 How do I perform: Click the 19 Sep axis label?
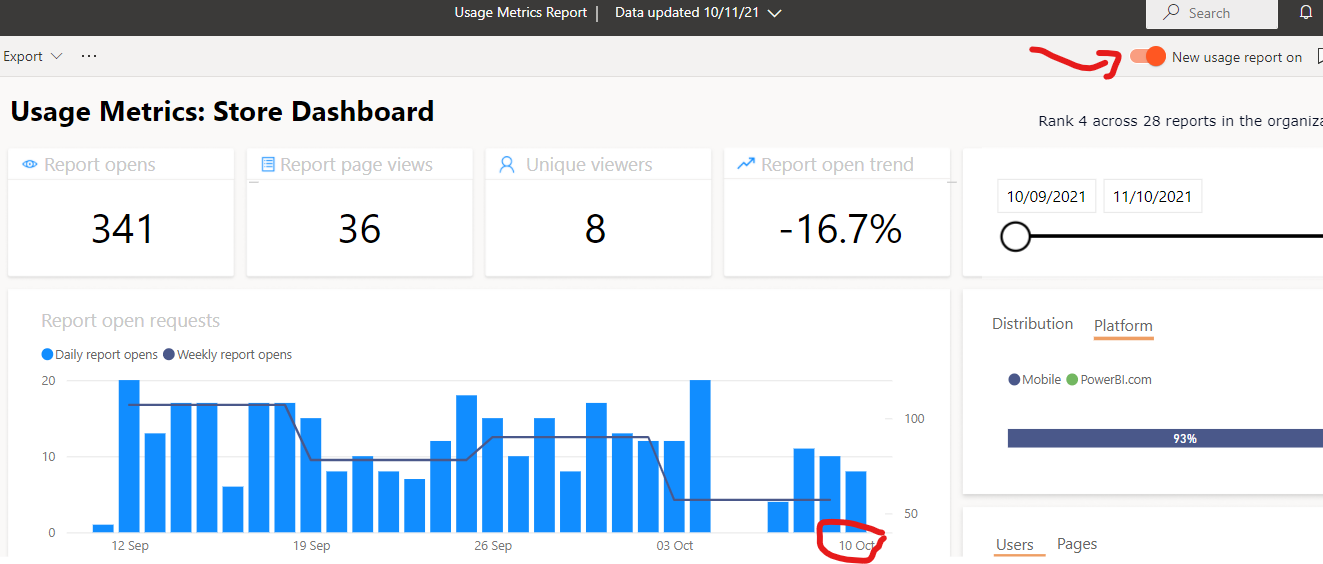click(312, 546)
